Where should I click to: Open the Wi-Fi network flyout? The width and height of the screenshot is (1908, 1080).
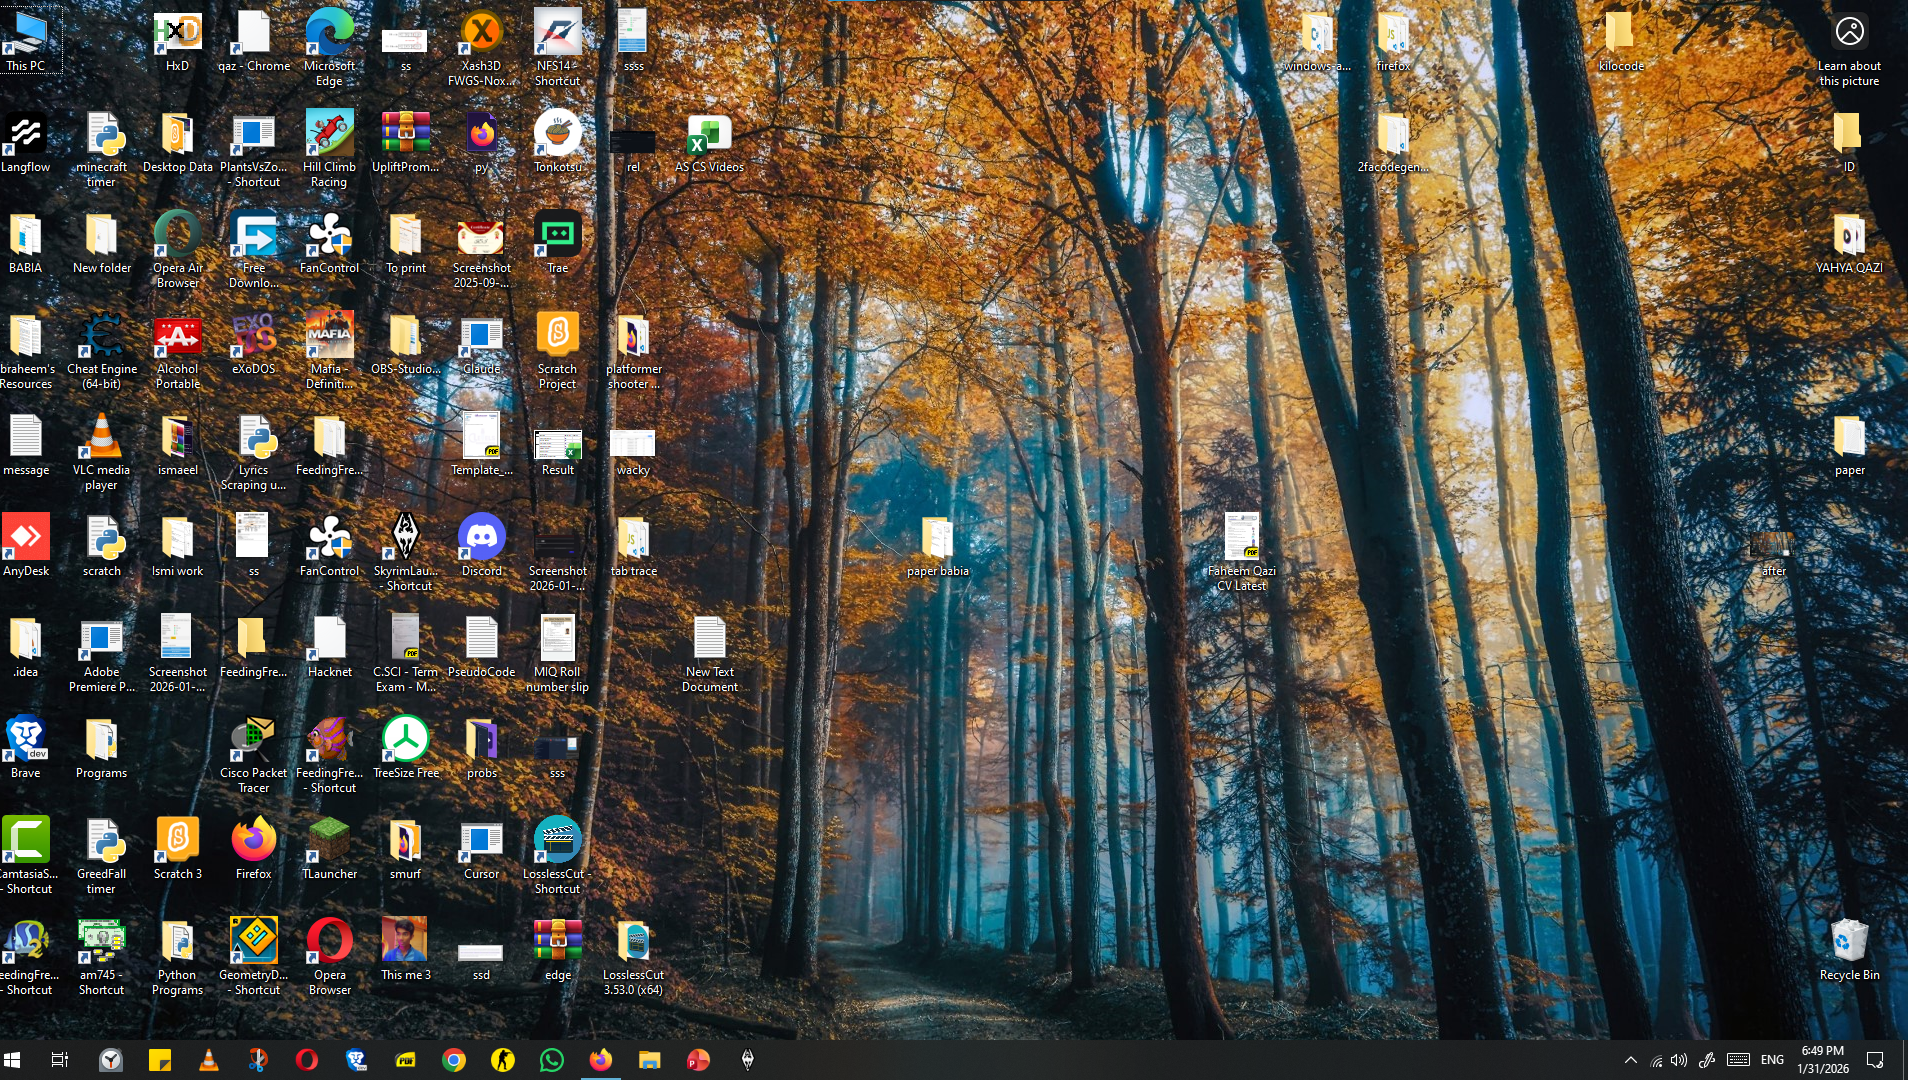coord(1656,1060)
